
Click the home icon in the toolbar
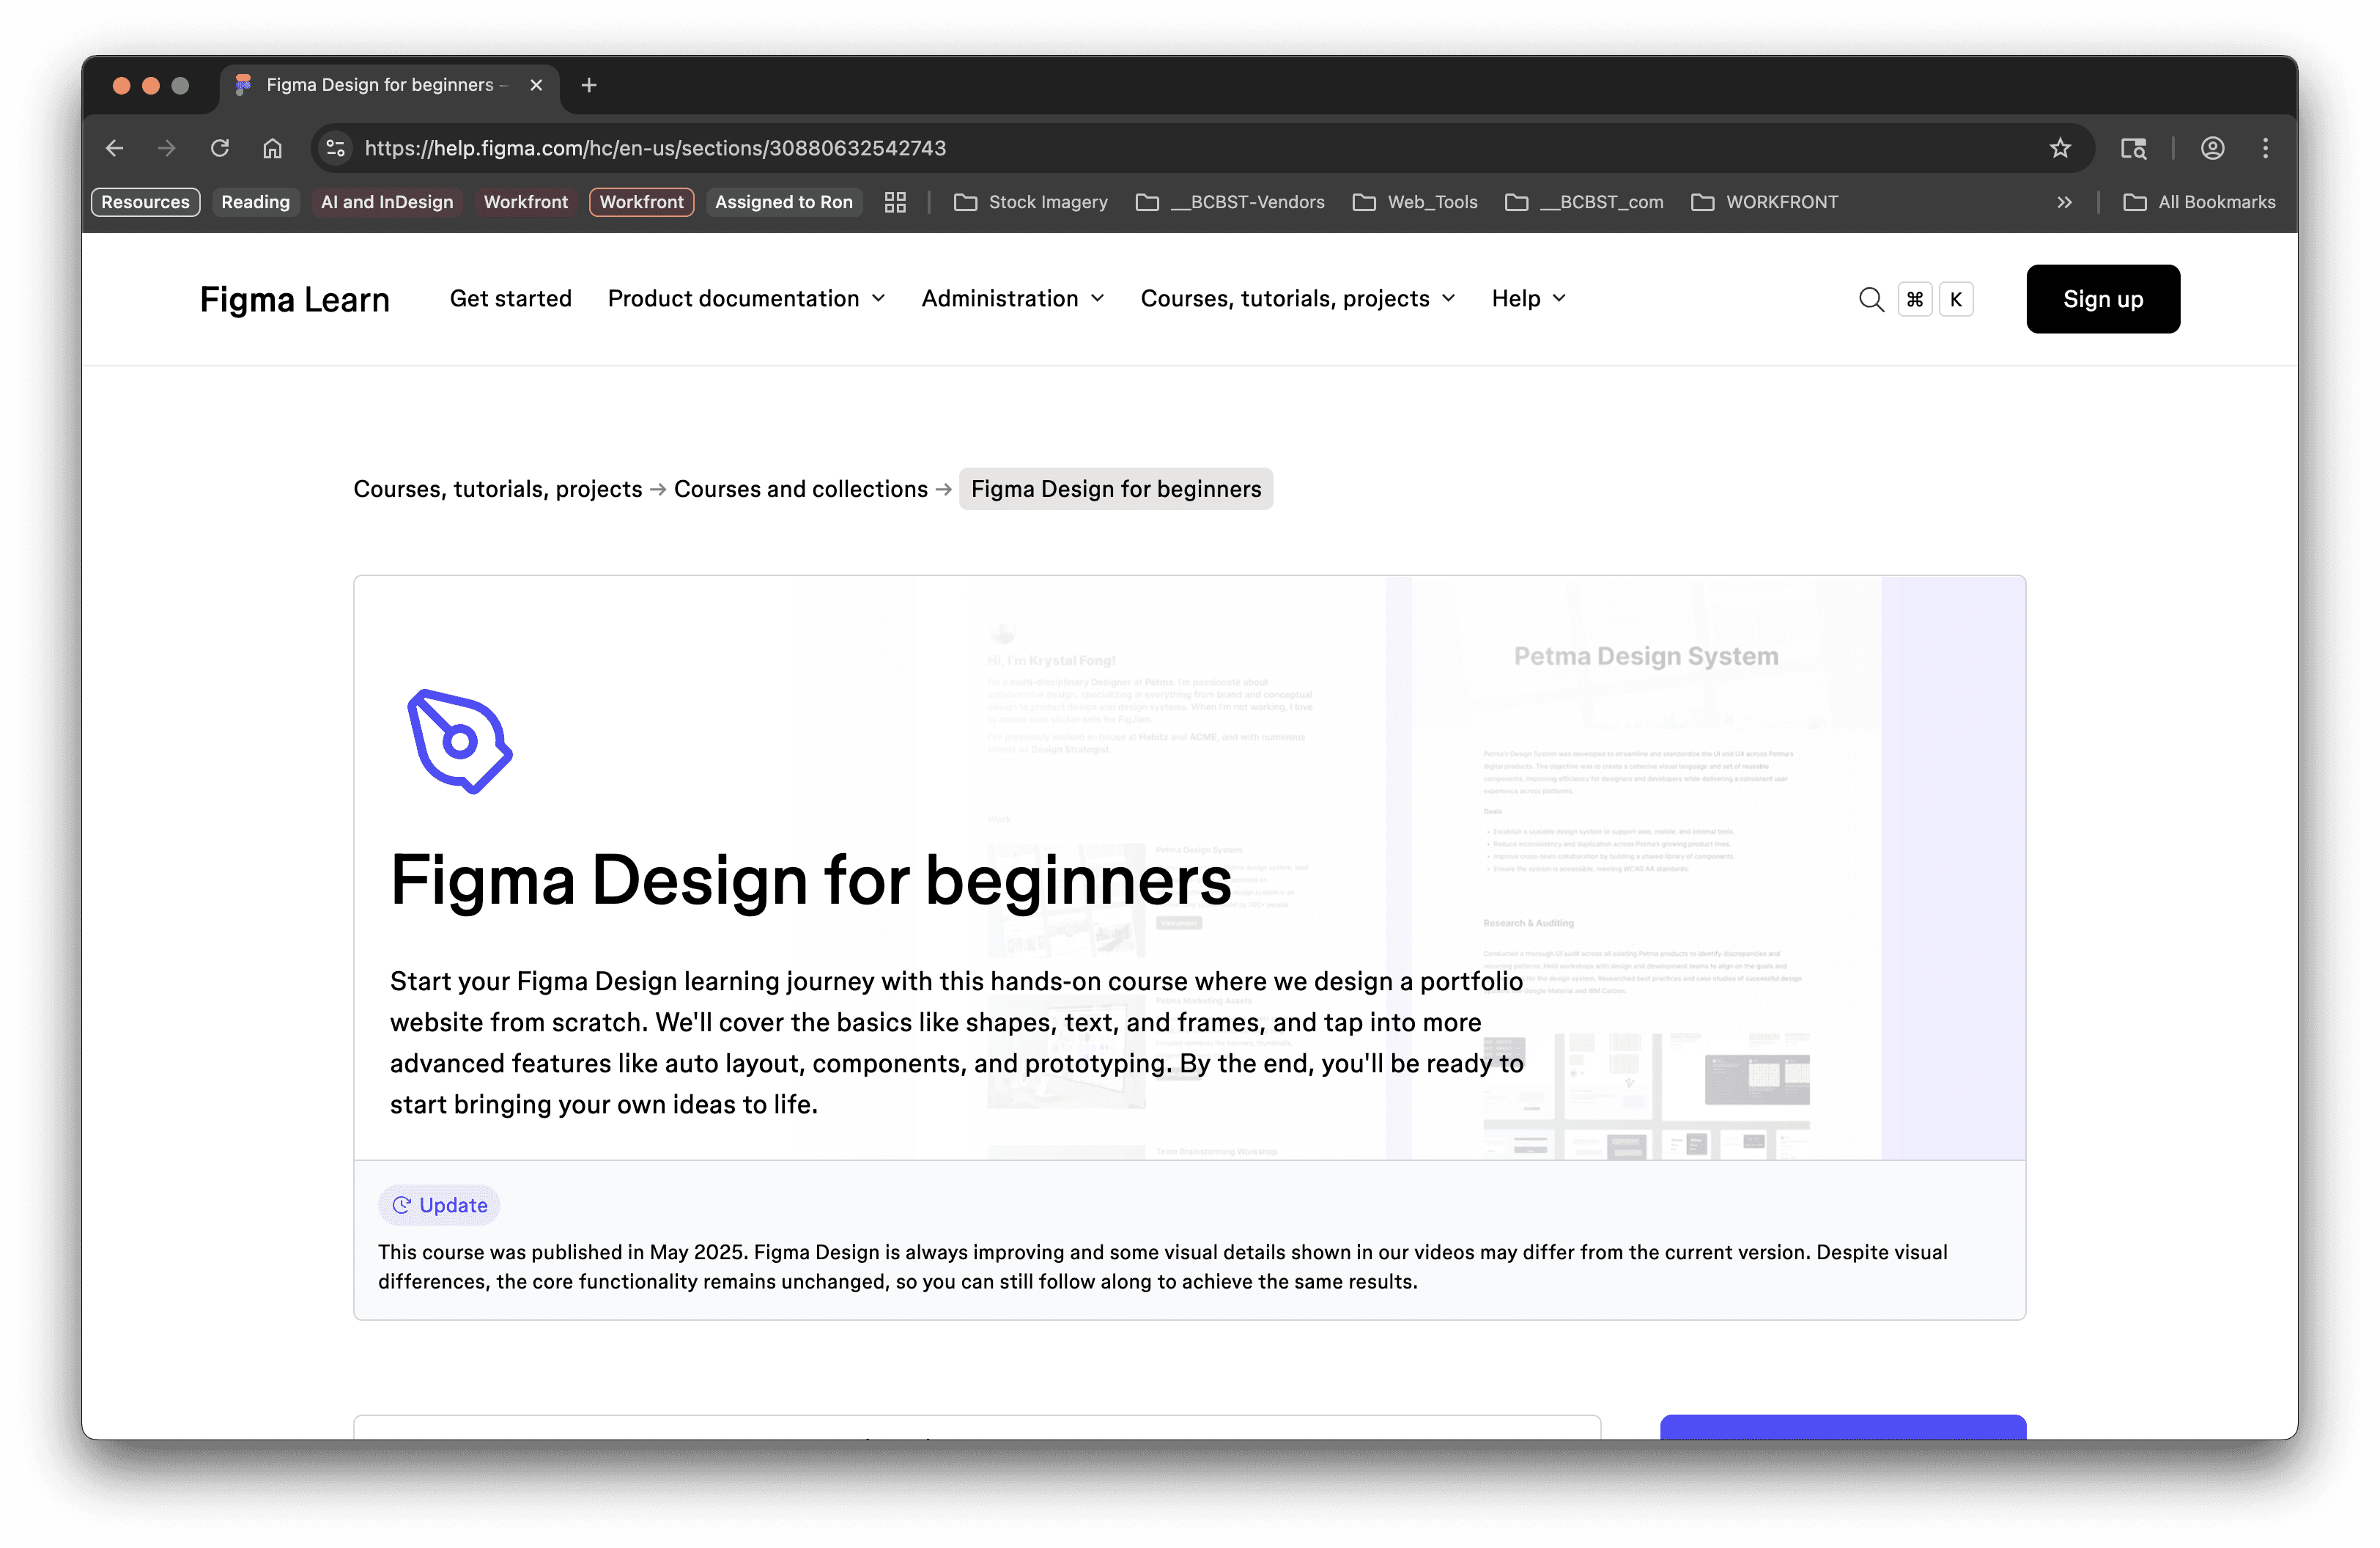(x=272, y=148)
